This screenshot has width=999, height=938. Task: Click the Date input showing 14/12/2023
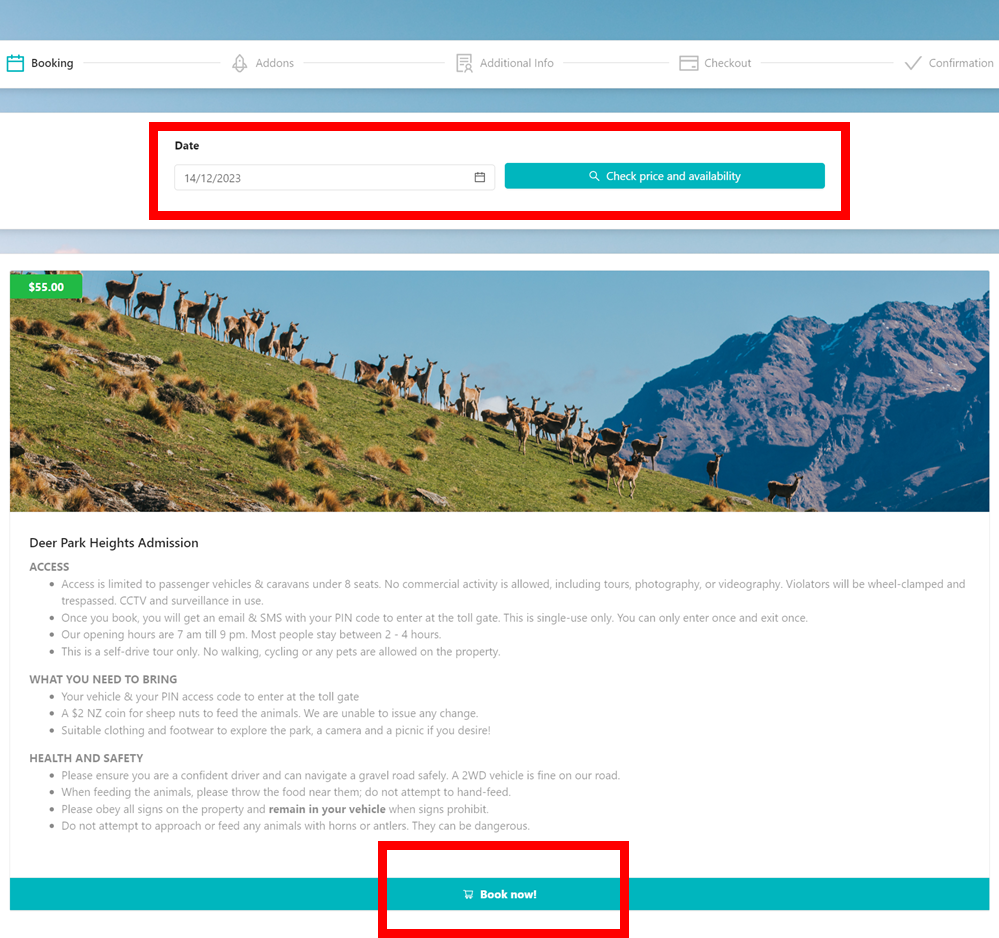pos(334,178)
